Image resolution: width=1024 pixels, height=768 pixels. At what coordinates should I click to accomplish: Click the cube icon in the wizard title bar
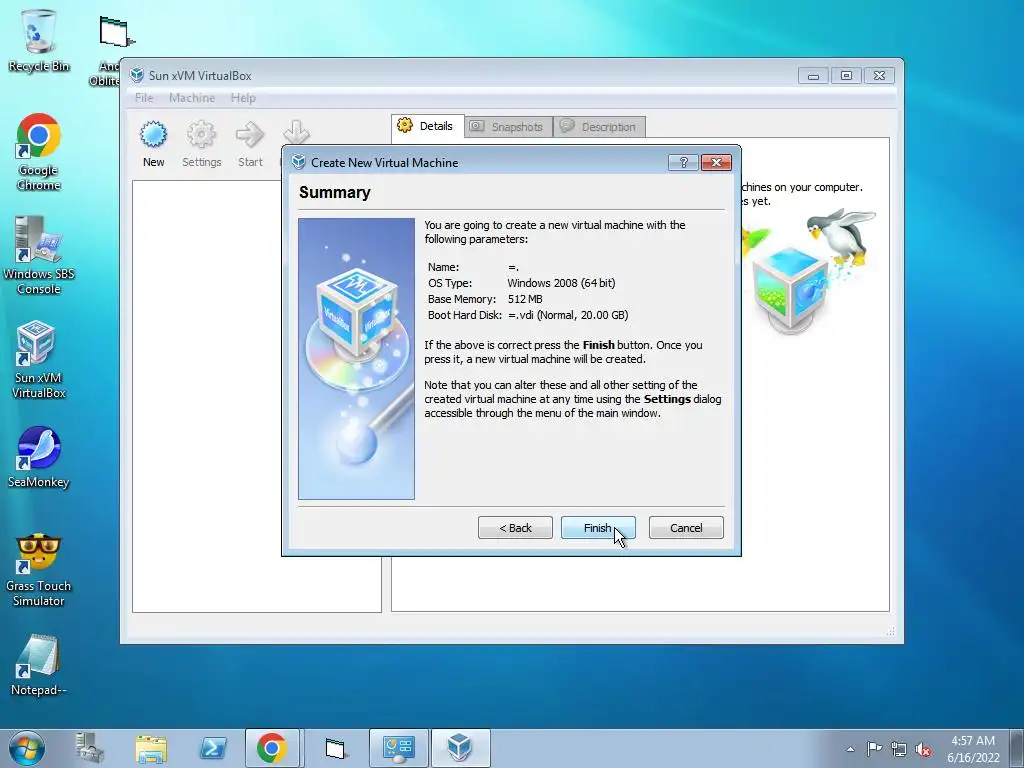click(298, 162)
